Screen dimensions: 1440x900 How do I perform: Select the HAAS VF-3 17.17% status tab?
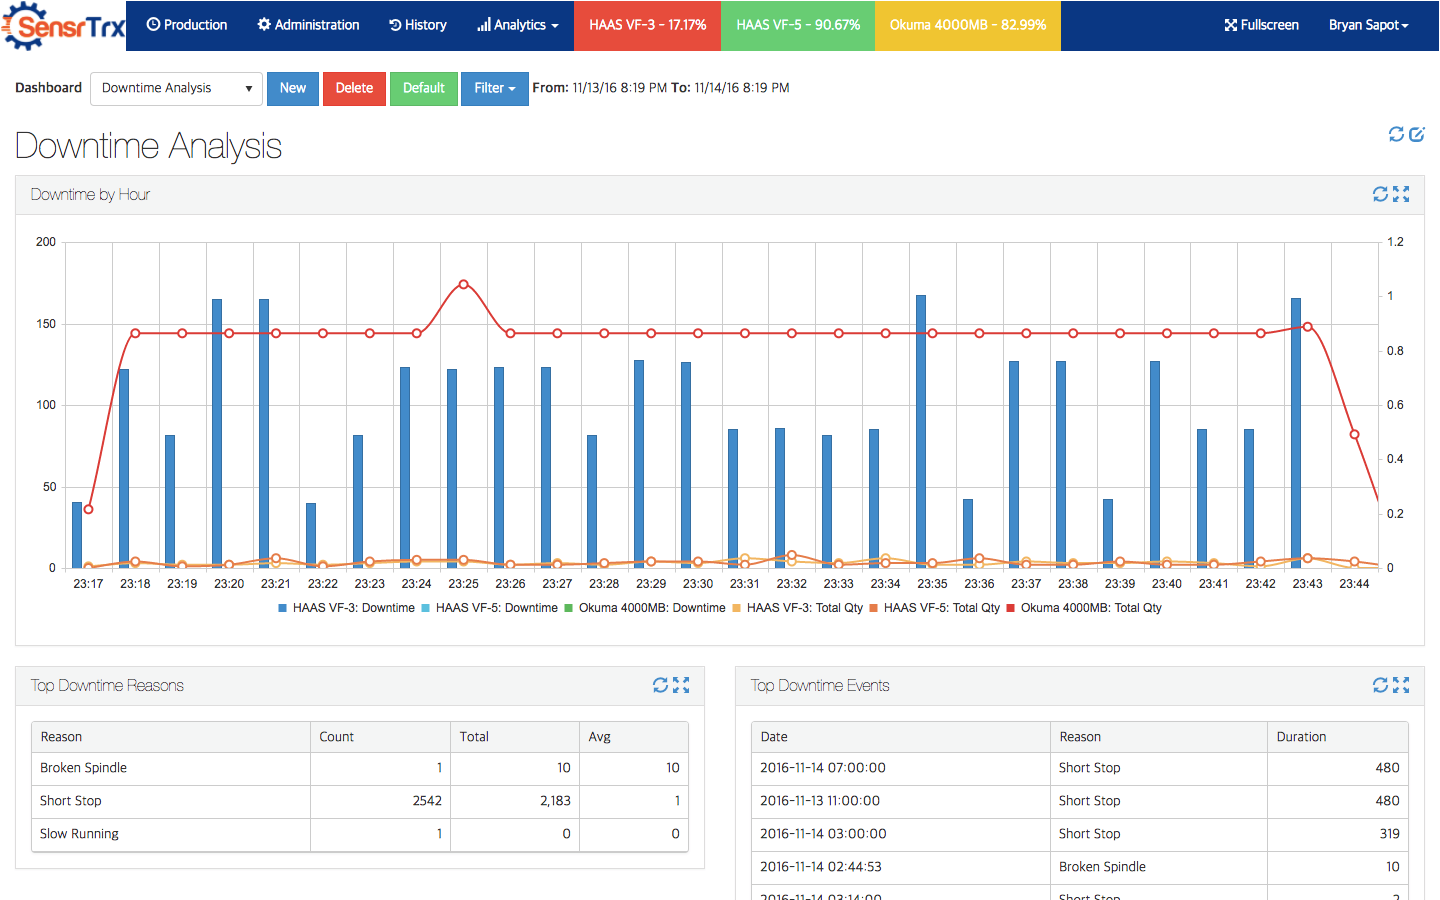647,25
